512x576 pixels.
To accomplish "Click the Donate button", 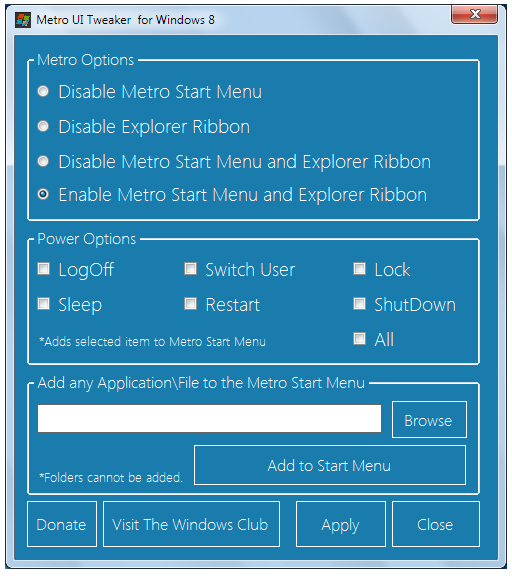I will pyautogui.click(x=62, y=524).
